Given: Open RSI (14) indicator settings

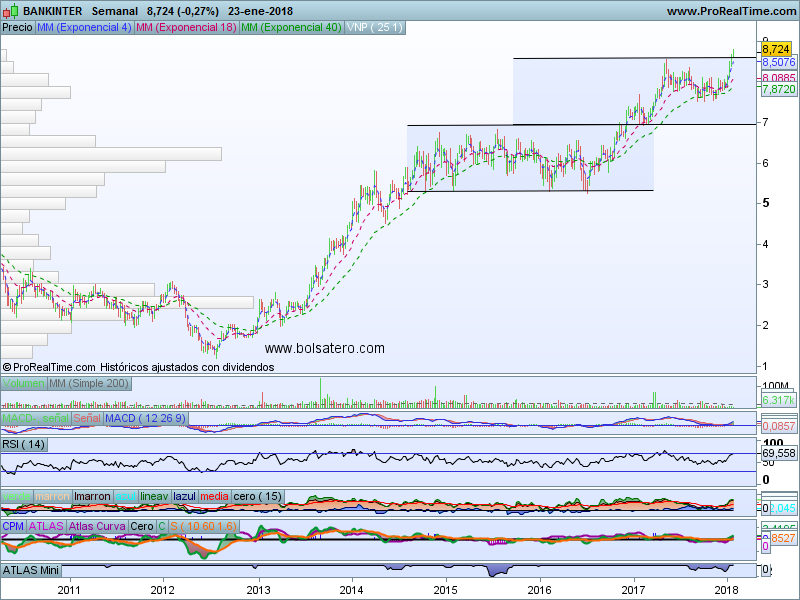Looking at the screenshot, I should [x=24, y=444].
